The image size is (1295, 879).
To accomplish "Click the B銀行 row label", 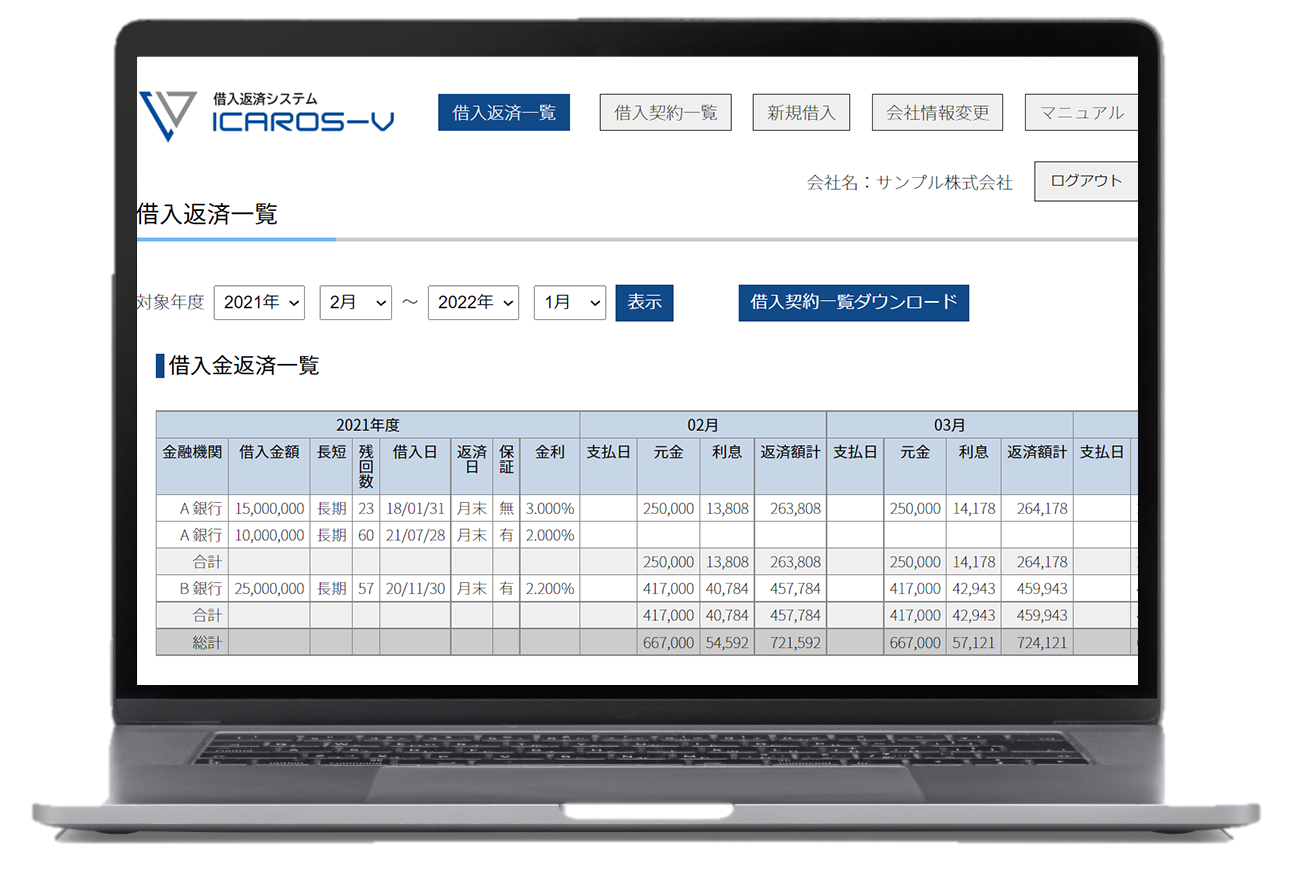I will 199,589.
